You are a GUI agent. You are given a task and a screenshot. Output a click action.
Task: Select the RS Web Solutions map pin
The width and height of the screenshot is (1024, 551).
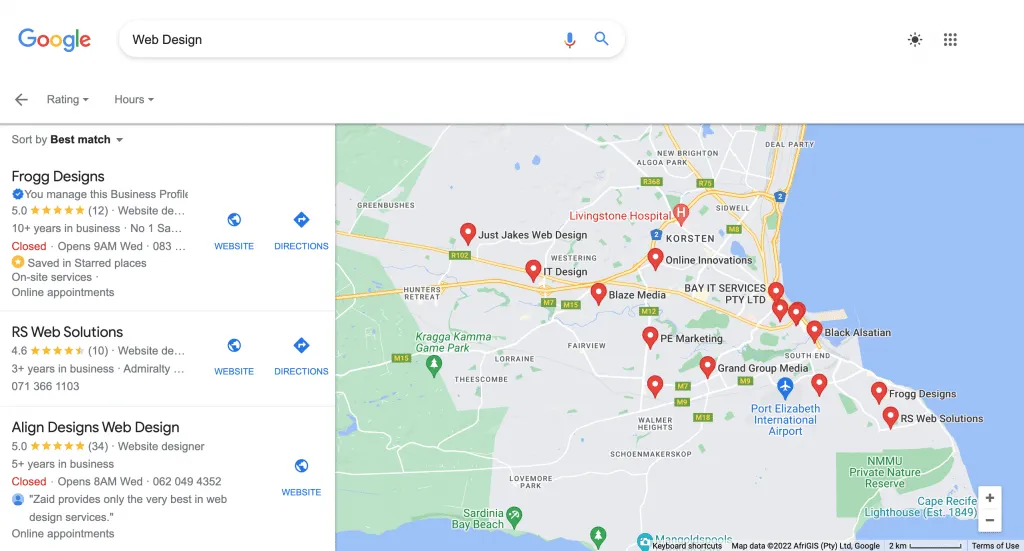(890, 417)
